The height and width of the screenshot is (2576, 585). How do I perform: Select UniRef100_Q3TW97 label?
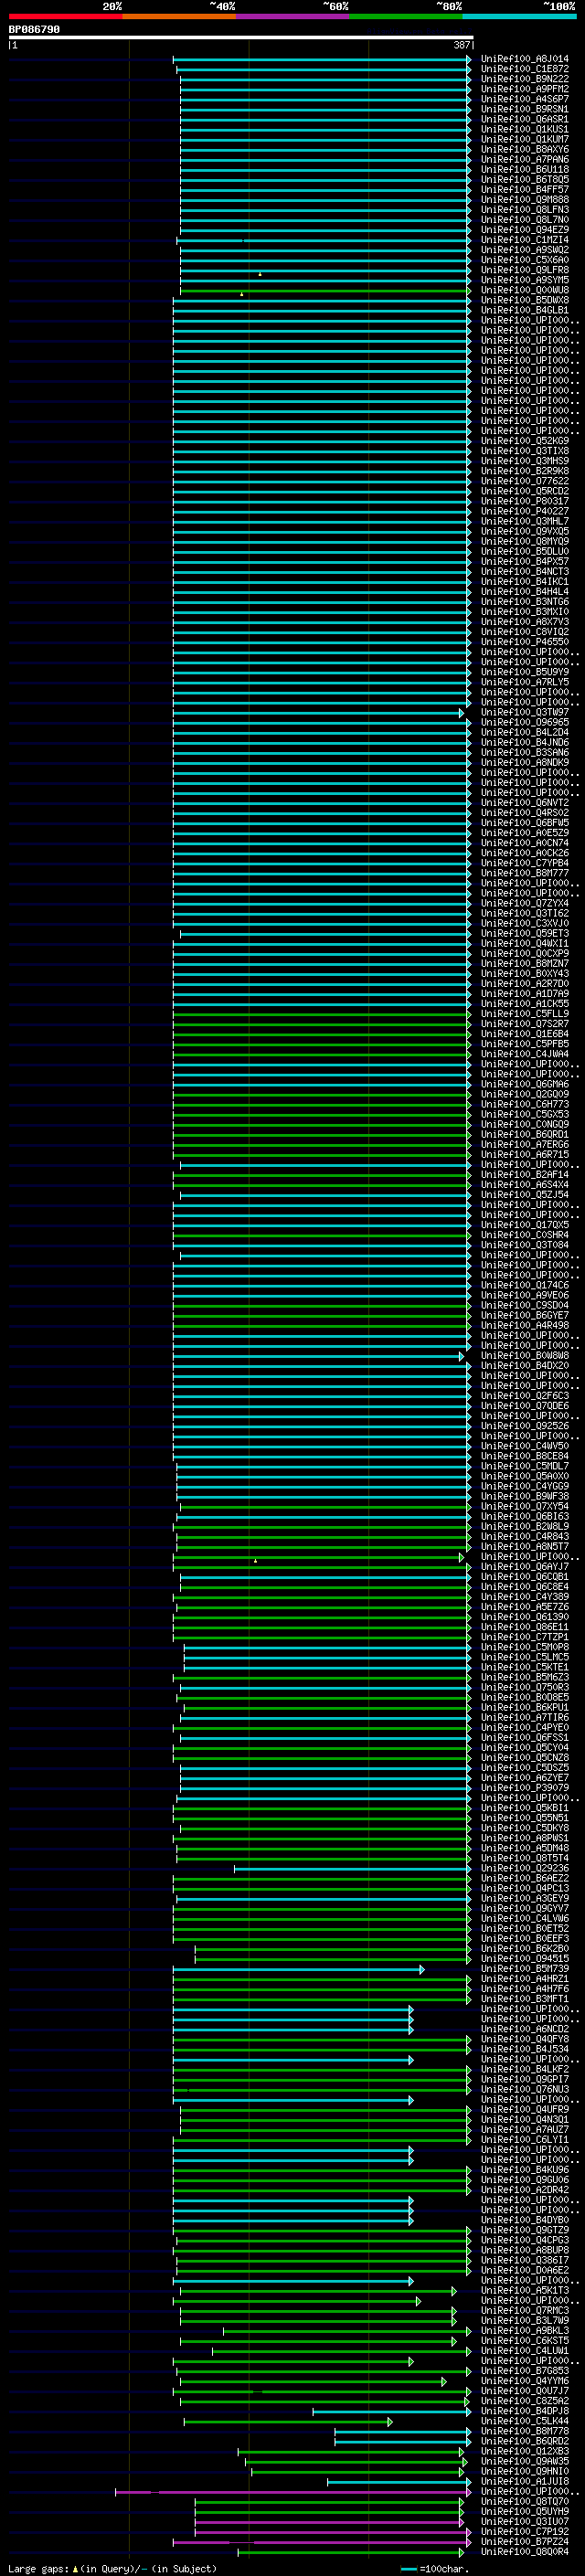click(x=525, y=712)
